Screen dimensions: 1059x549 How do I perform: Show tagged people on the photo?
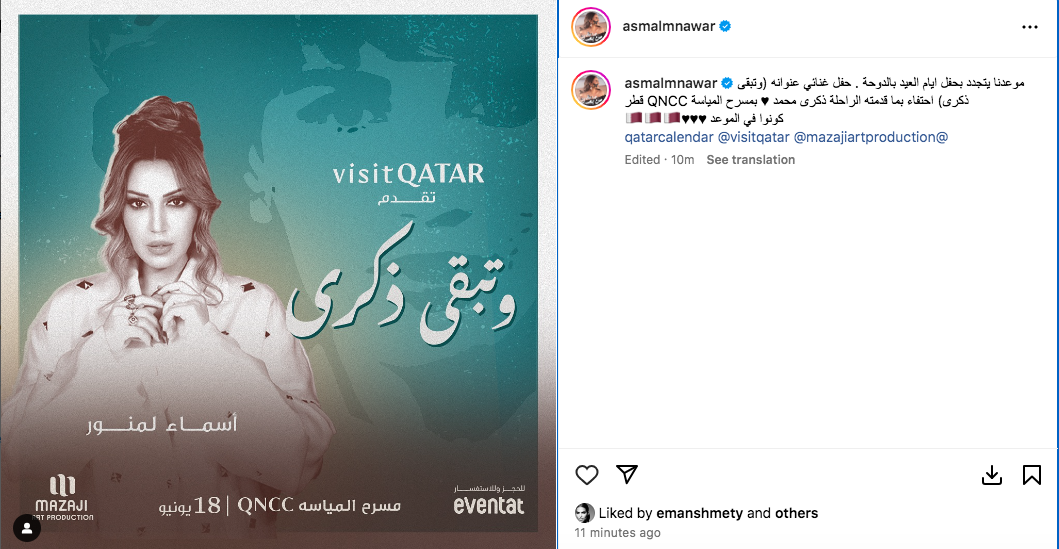coord(27,529)
